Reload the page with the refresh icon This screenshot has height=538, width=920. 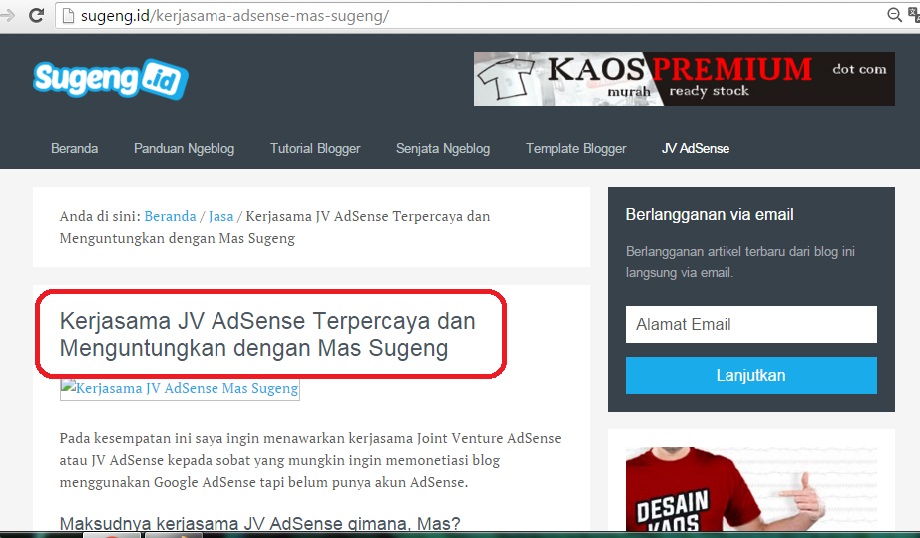pyautogui.click(x=36, y=15)
